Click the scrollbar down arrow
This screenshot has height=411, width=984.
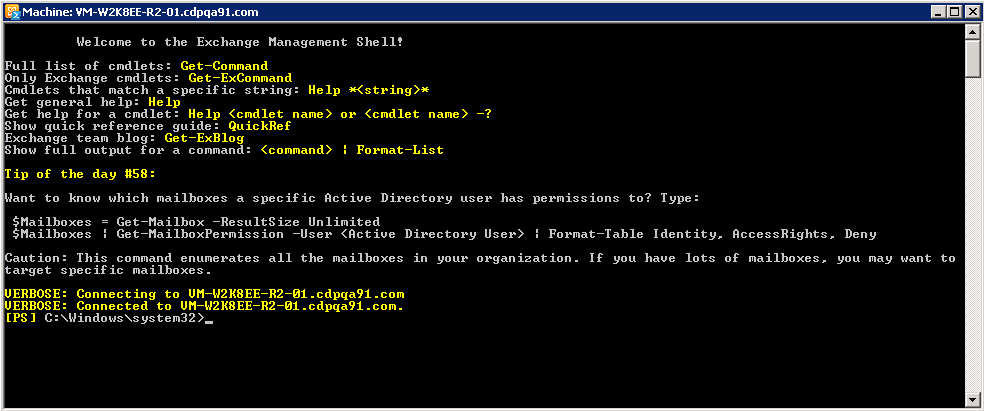tap(973, 399)
